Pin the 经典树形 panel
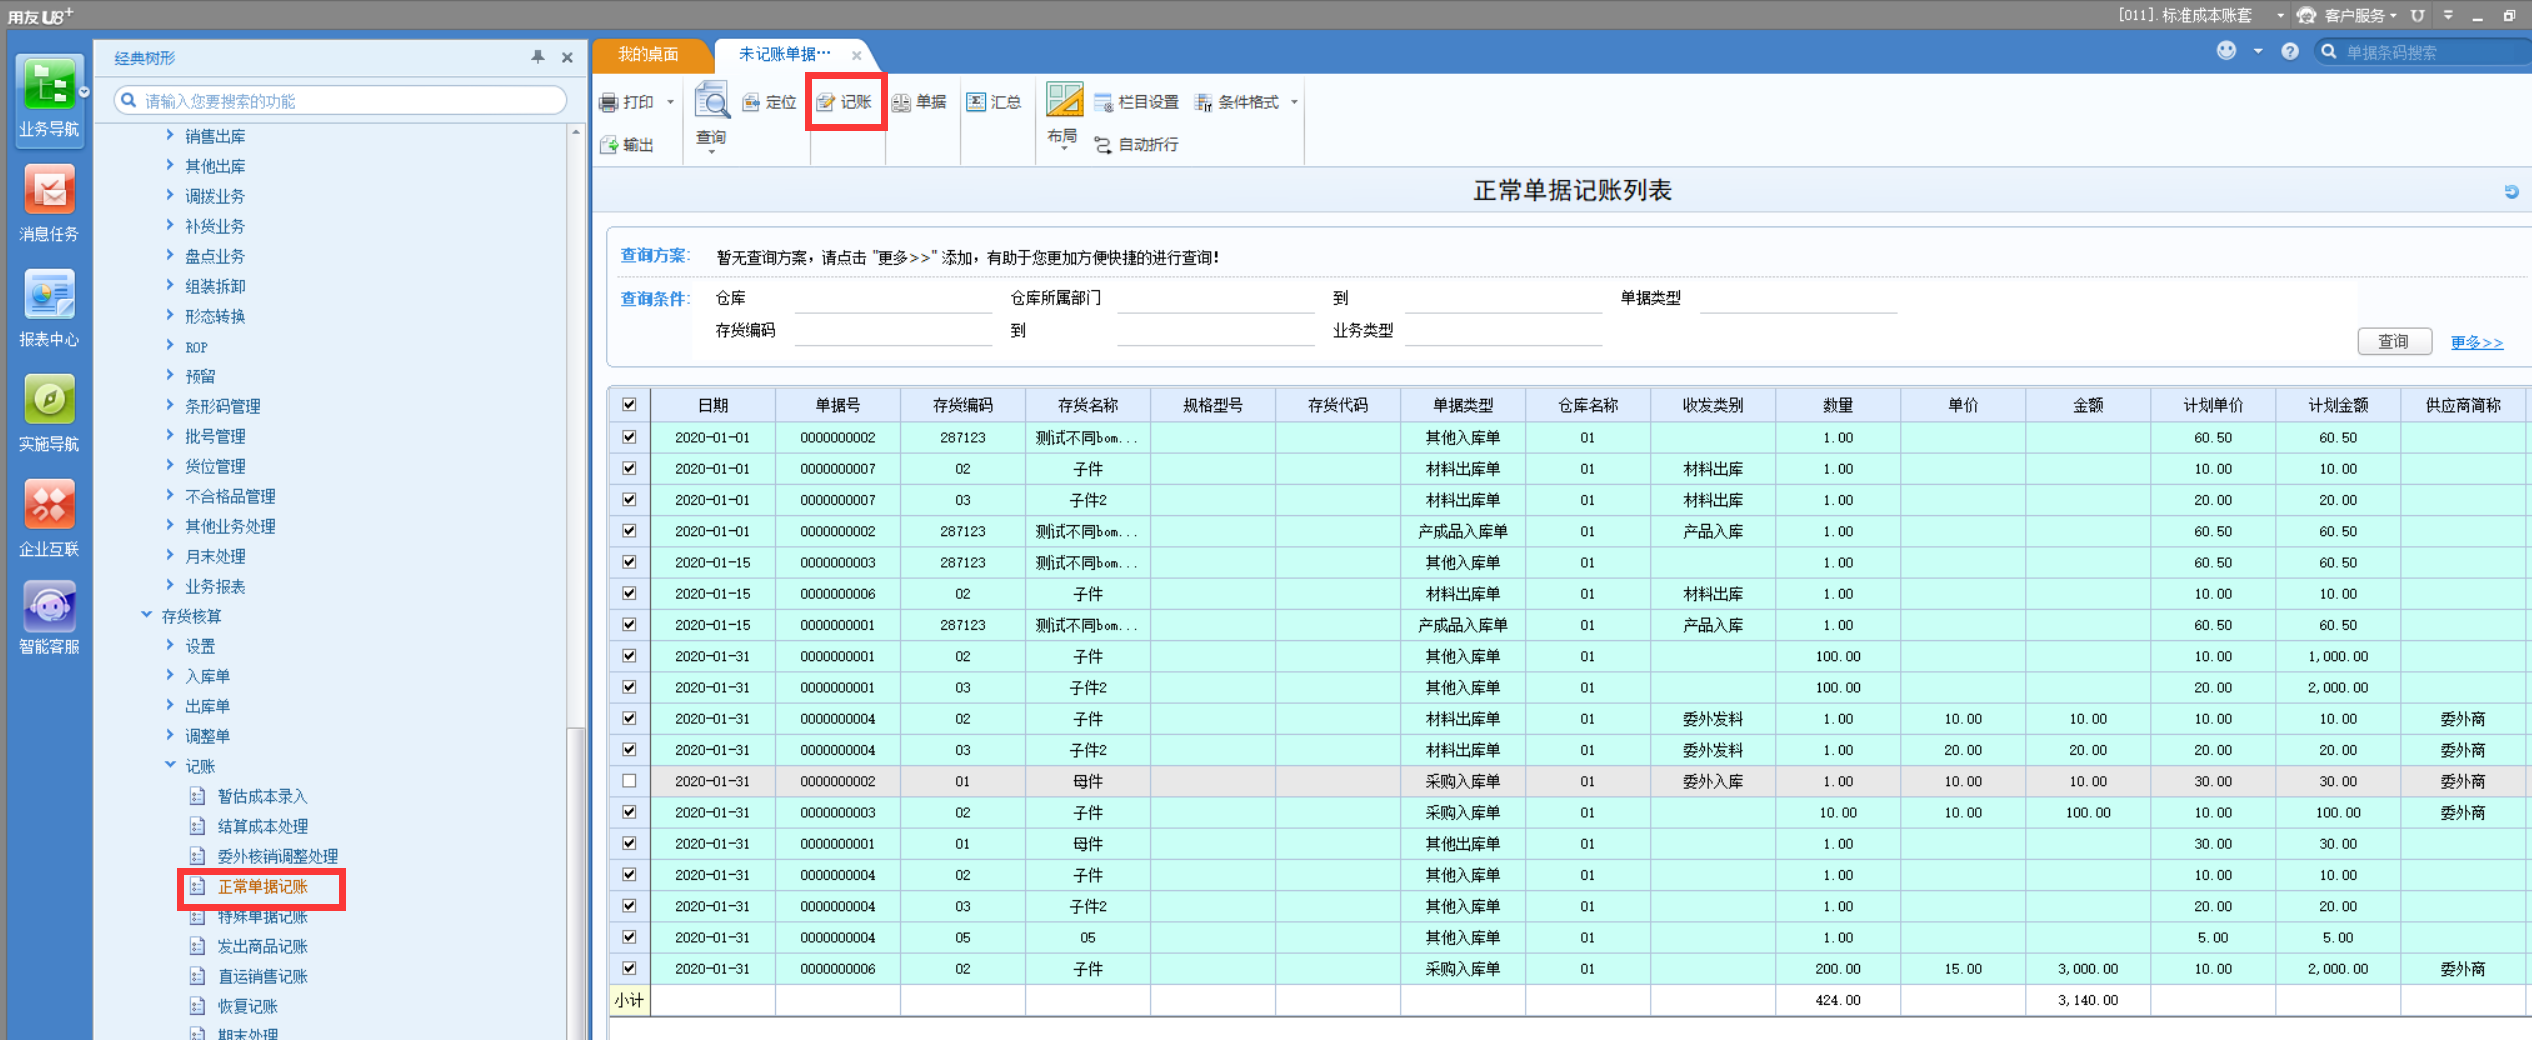This screenshot has height=1040, width=2532. (x=538, y=57)
